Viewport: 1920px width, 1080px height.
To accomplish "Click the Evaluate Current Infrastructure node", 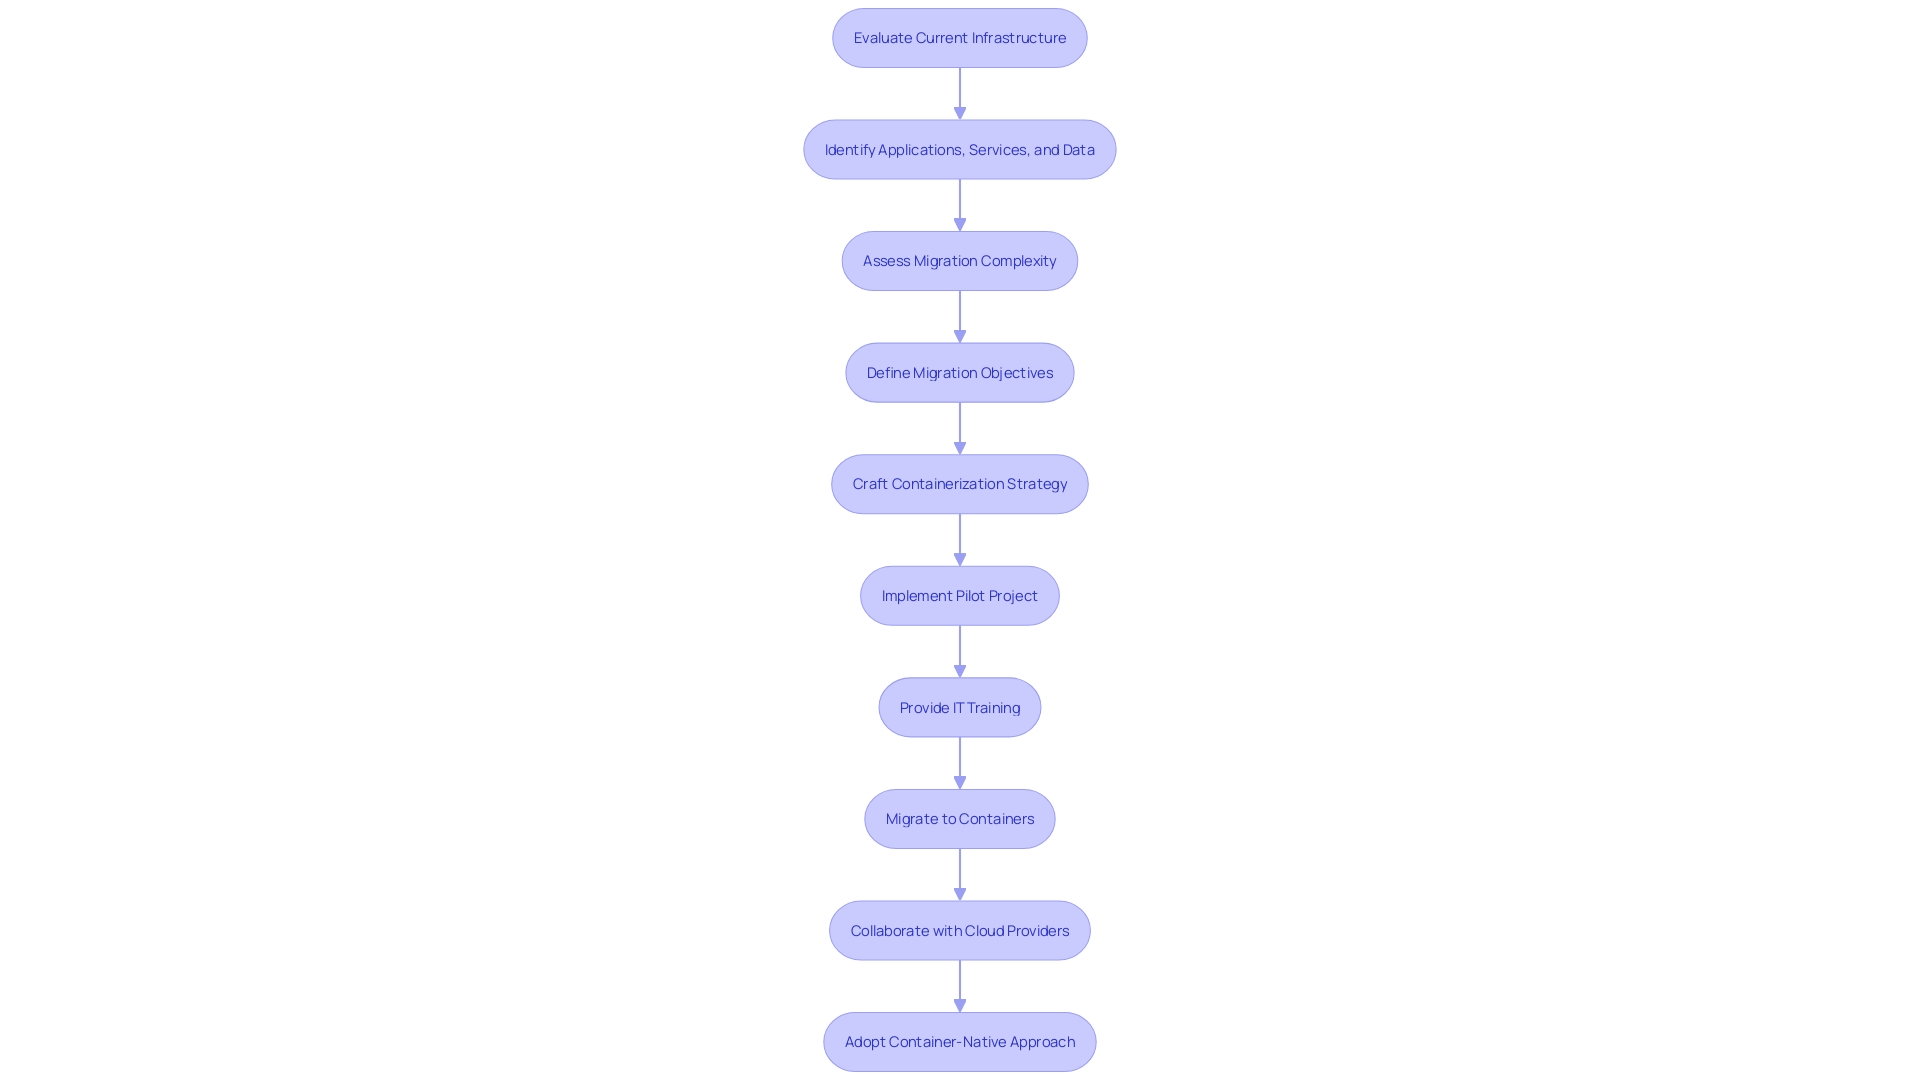I will 960,37.
